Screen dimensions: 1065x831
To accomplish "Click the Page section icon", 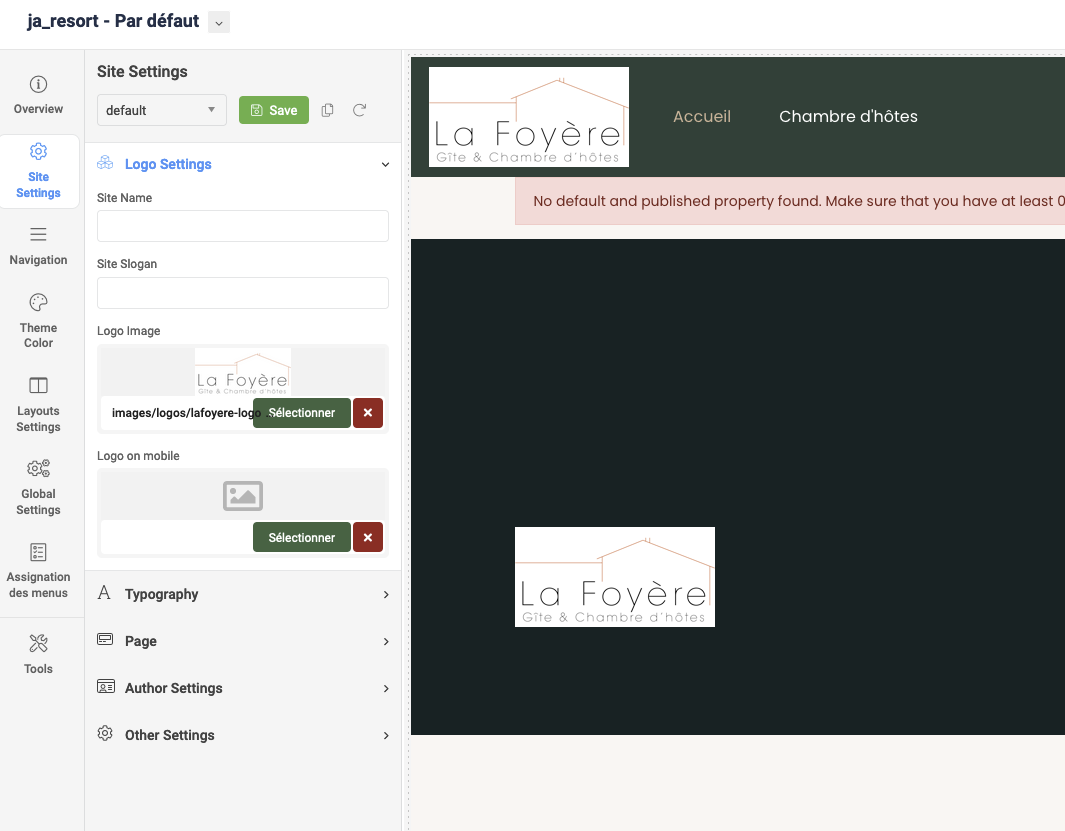I will (x=105, y=639).
